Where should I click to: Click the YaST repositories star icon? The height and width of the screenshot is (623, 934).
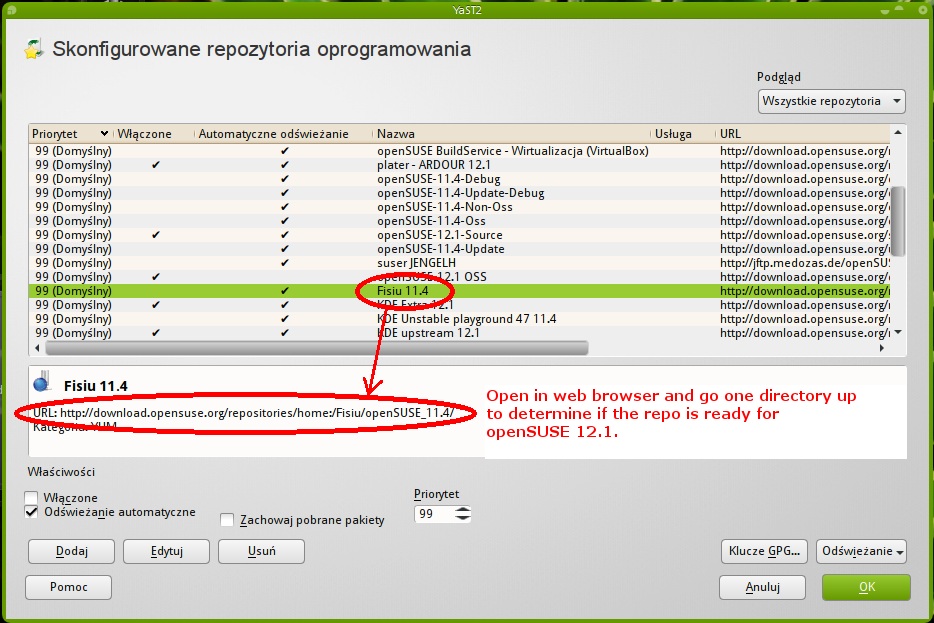[34, 49]
